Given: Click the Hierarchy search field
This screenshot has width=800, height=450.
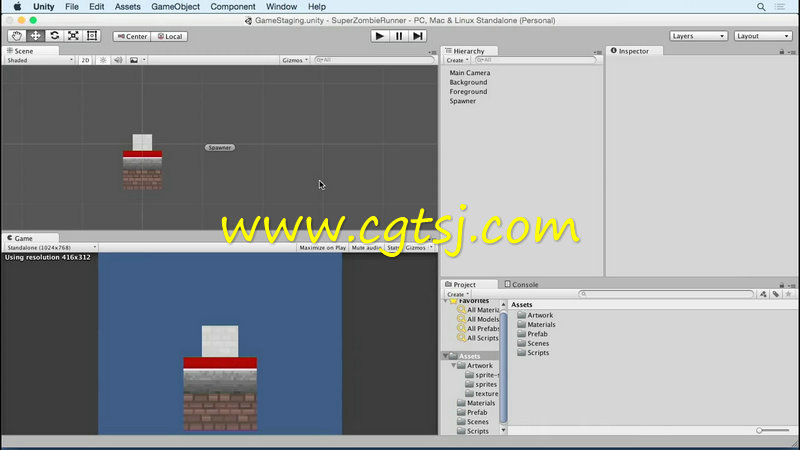Looking at the screenshot, I should (535, 60).
